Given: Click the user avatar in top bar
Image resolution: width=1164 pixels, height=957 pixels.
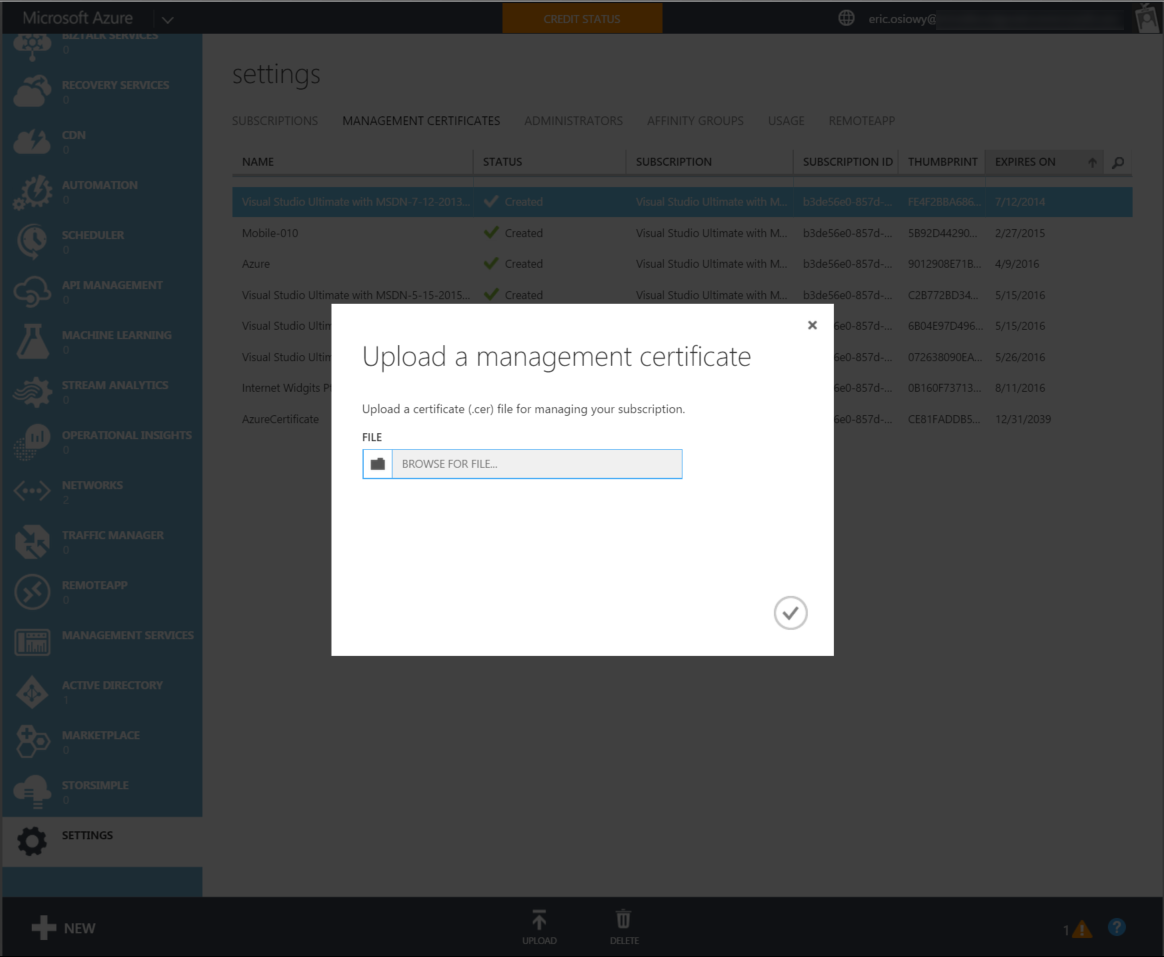Looking at the screenshot, I should [1148, 18].
